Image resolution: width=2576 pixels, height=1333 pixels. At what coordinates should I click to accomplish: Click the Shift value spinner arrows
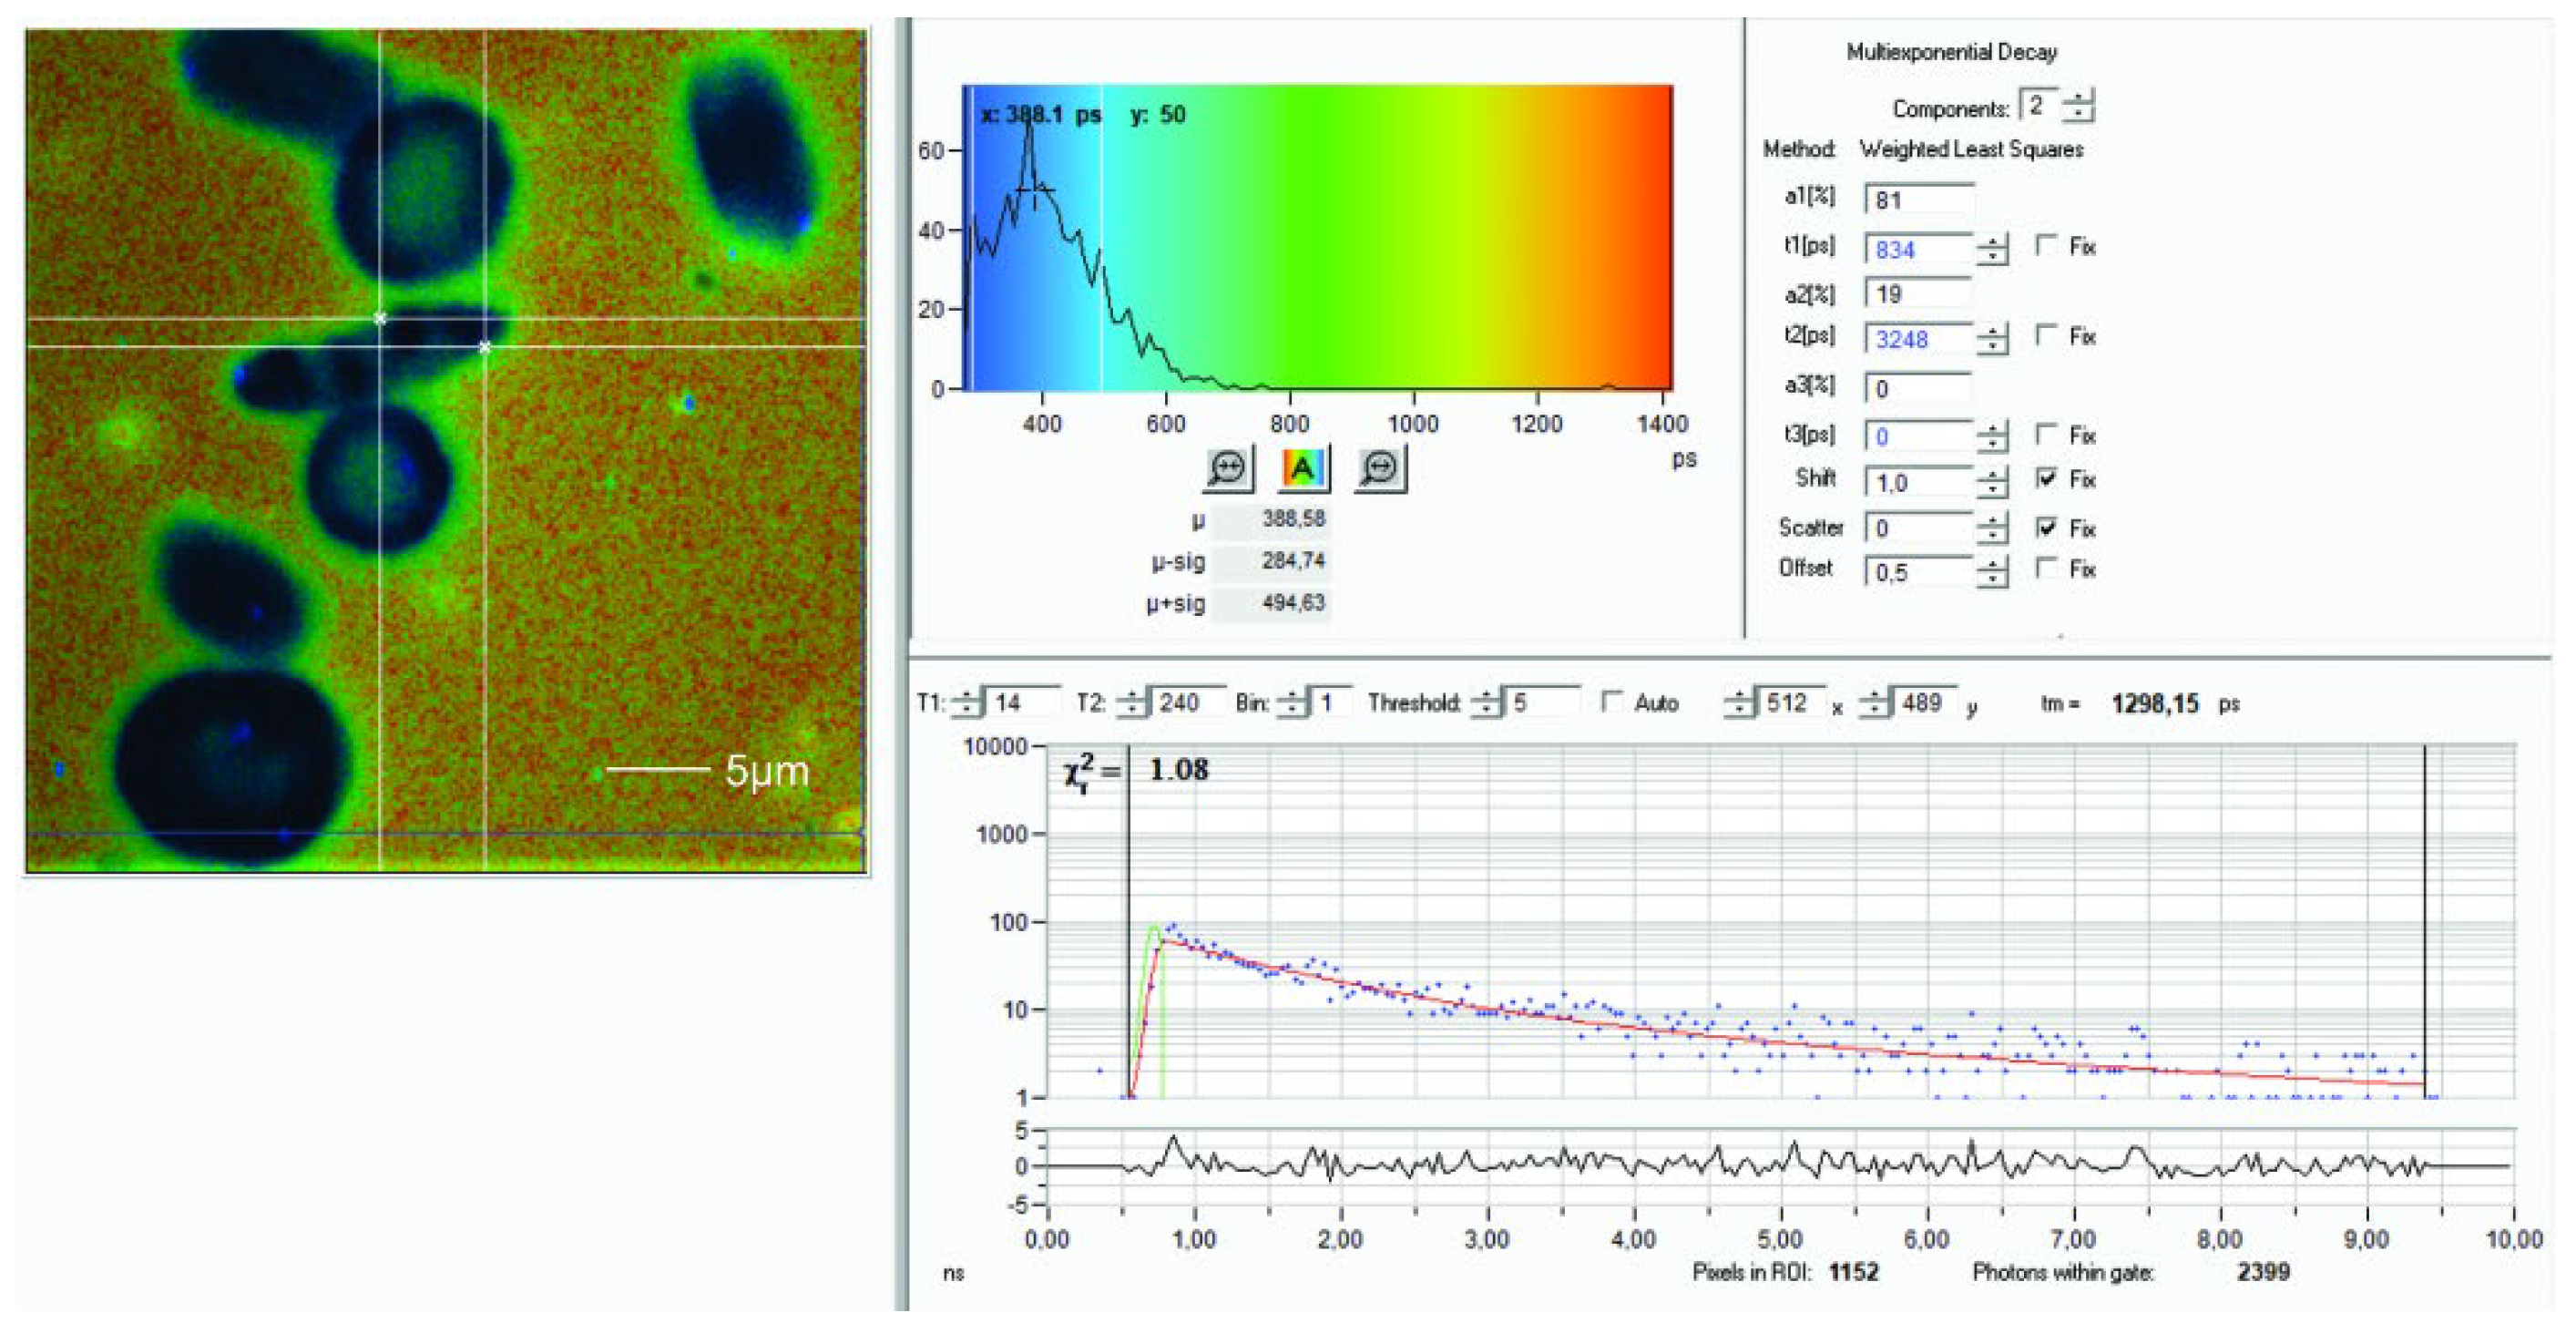coord(1992,483)
